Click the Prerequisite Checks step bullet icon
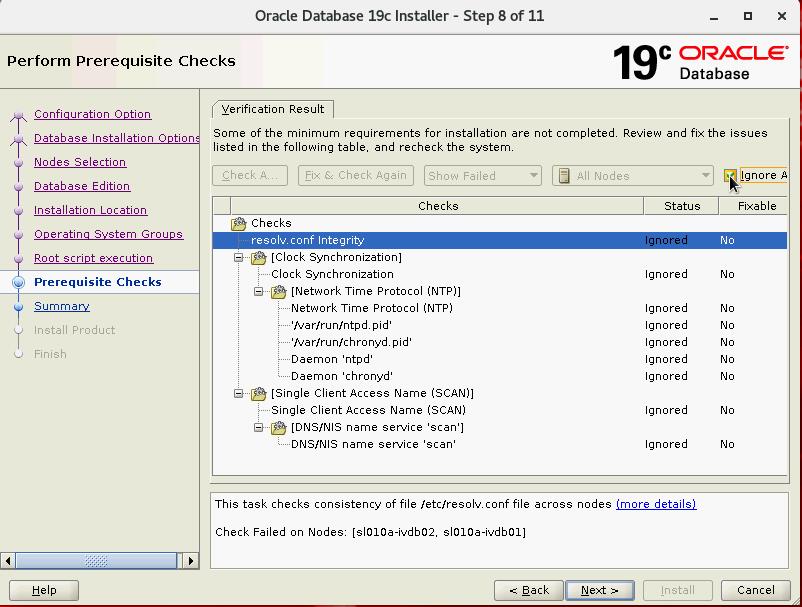The image size is (802, 607). click(x=18, y=283)
